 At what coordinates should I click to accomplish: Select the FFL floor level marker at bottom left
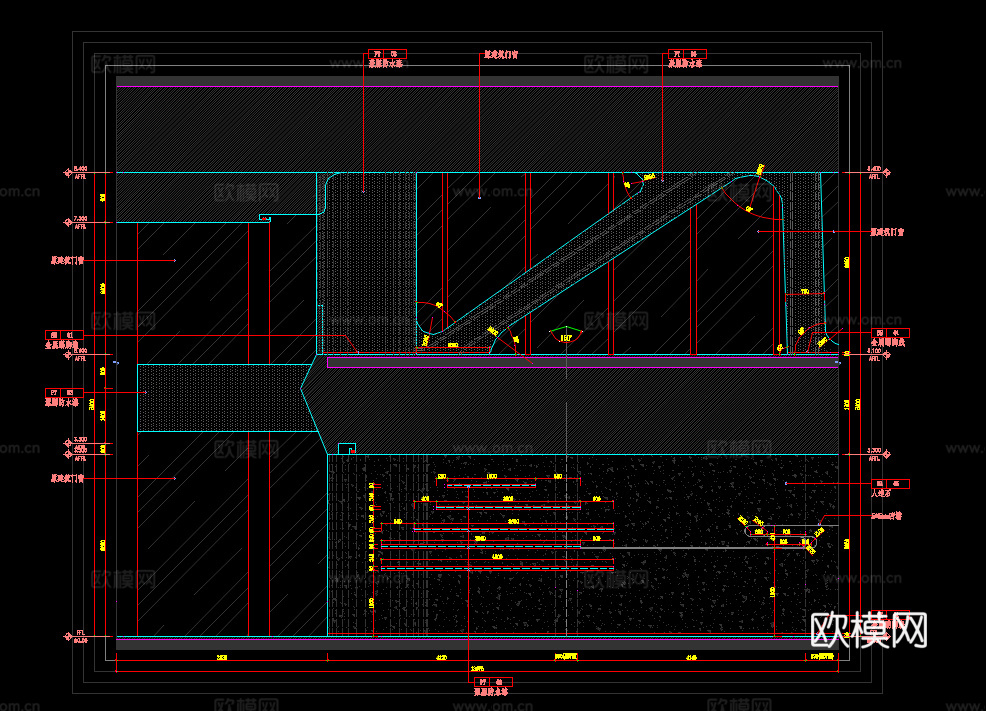click(x=76, y=636)
